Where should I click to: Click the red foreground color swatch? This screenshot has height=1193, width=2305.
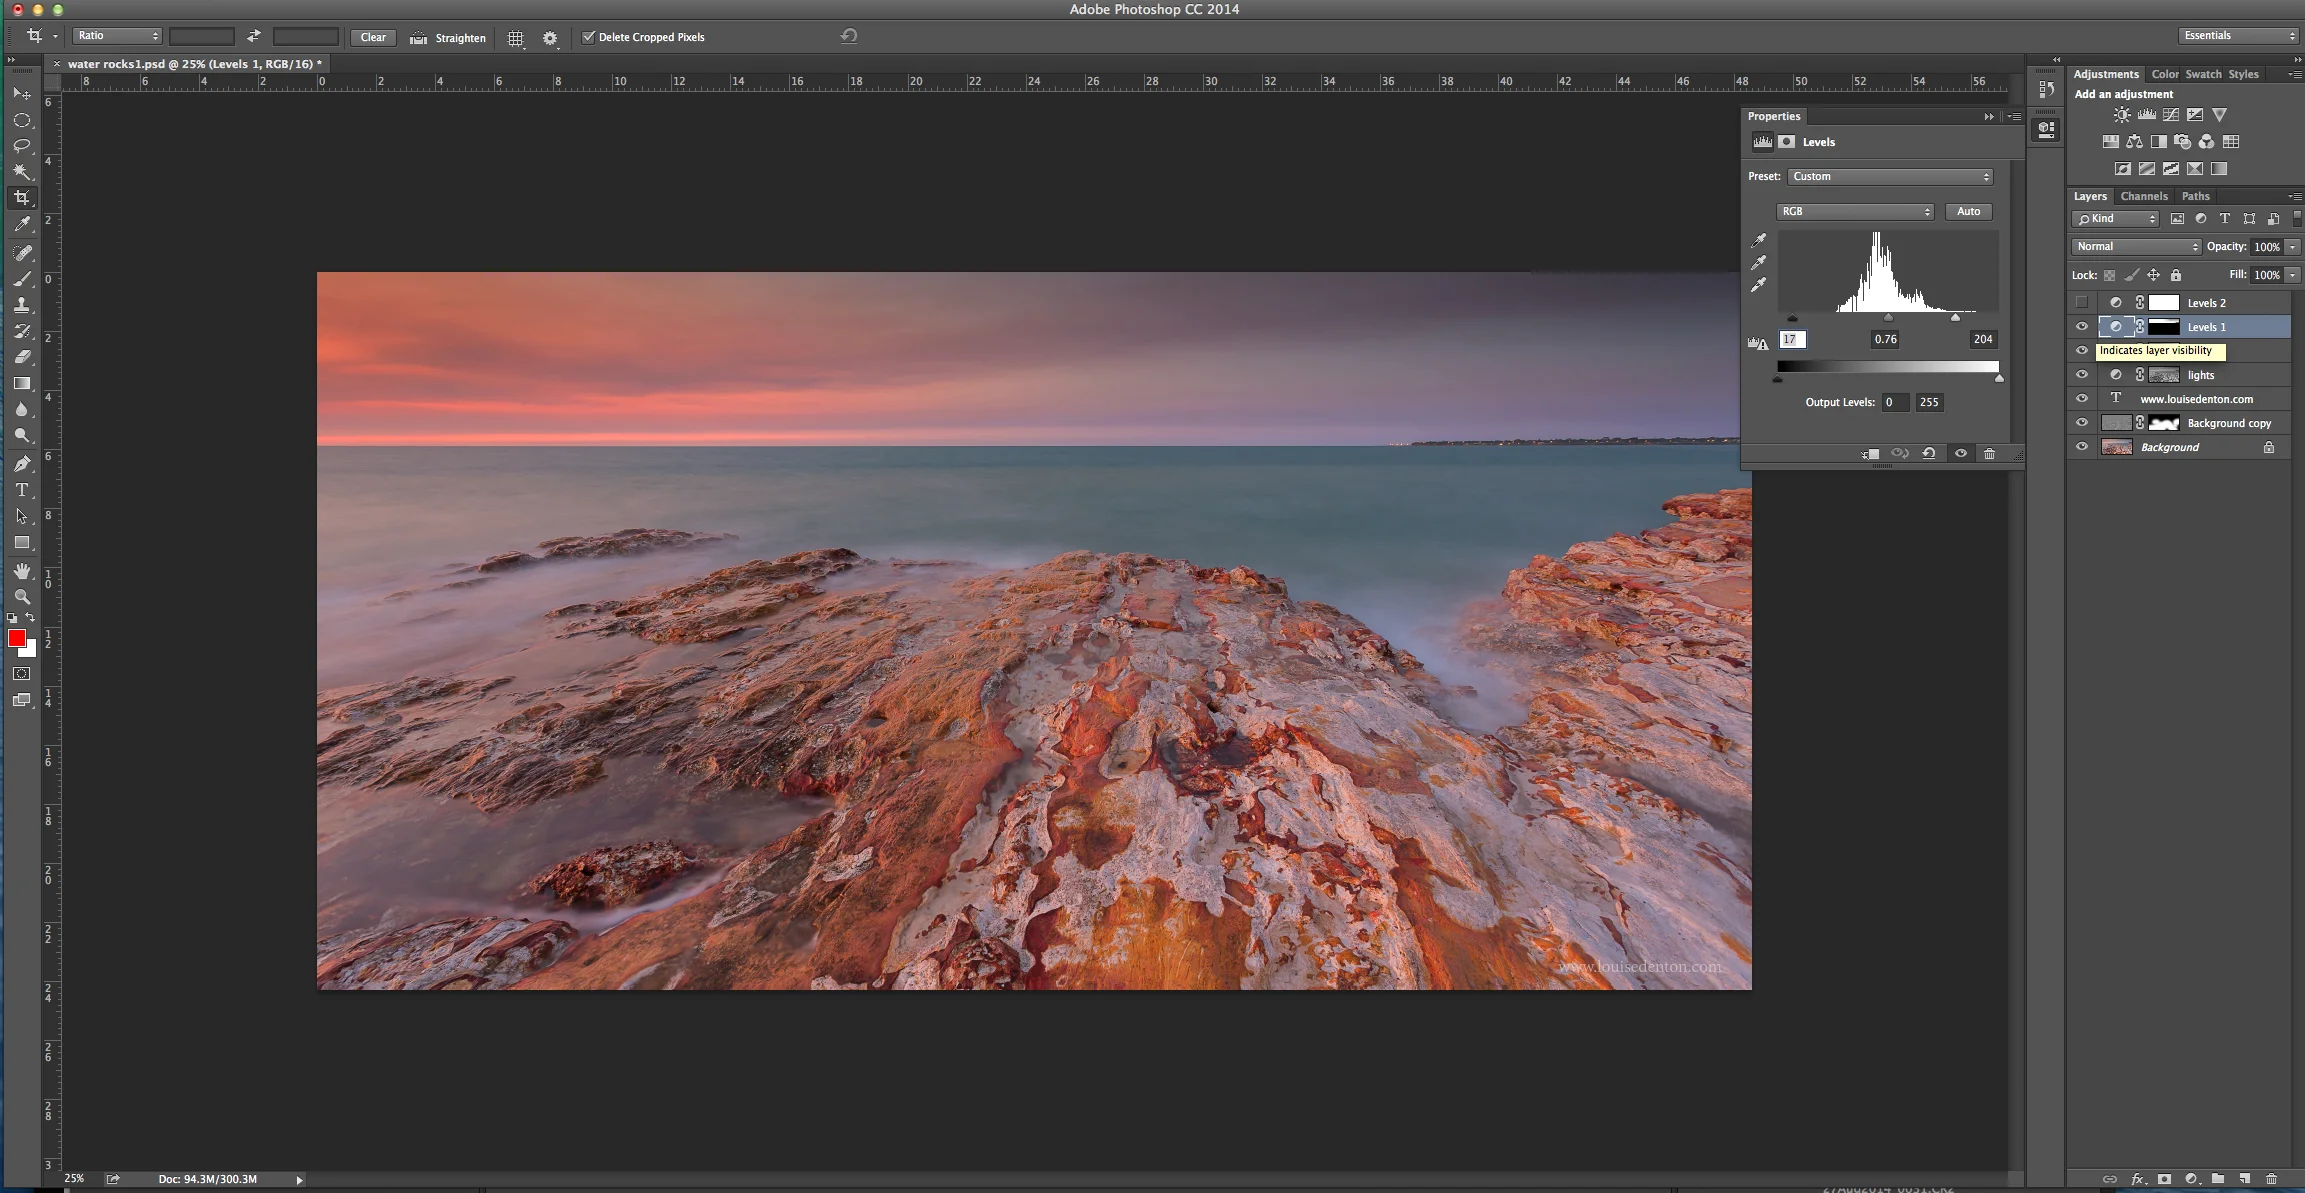(x=16, y=638)
